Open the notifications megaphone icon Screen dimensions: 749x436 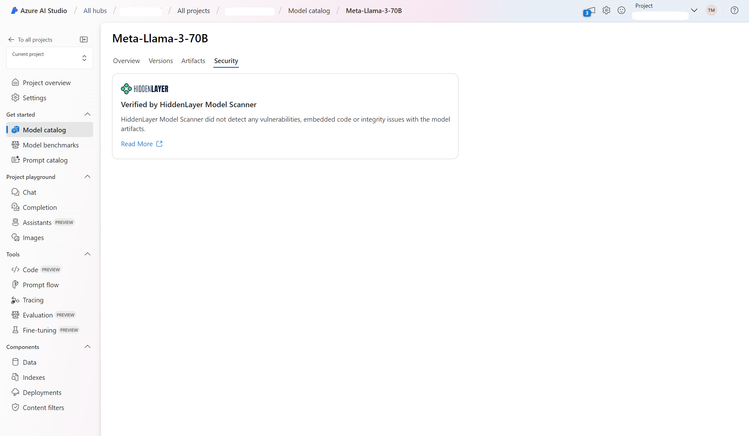click(589, 11)
